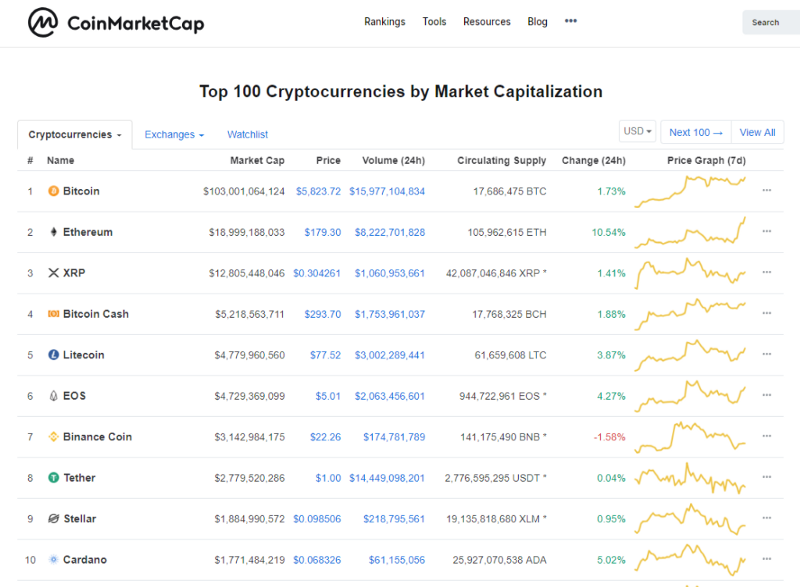800x587 pixels.
Task: Click the Litecoin blue coin icon
Action: (54, 354)
